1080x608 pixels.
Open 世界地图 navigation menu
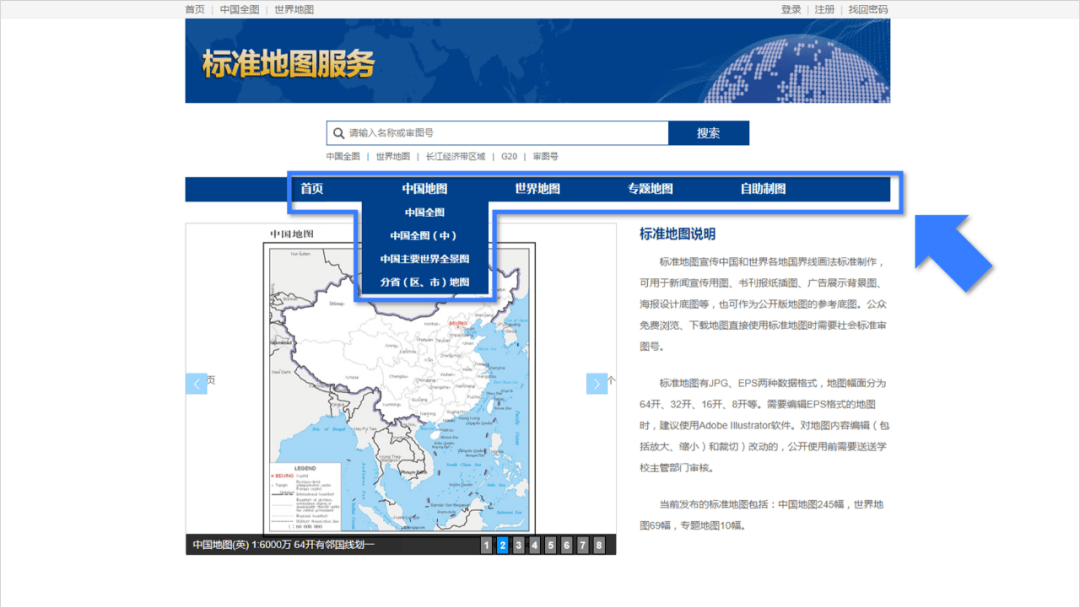click(537, 189)
